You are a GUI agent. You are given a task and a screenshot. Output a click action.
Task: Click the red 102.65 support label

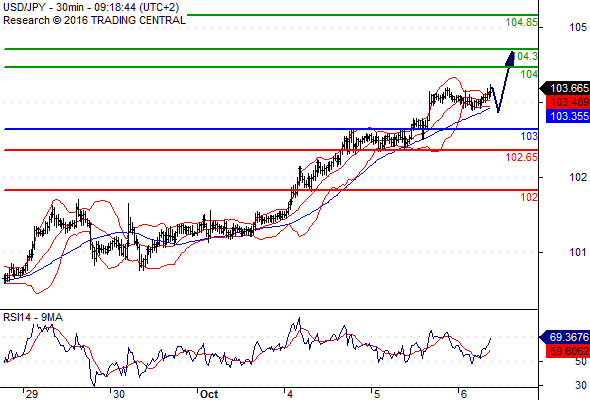pos(522,157)
